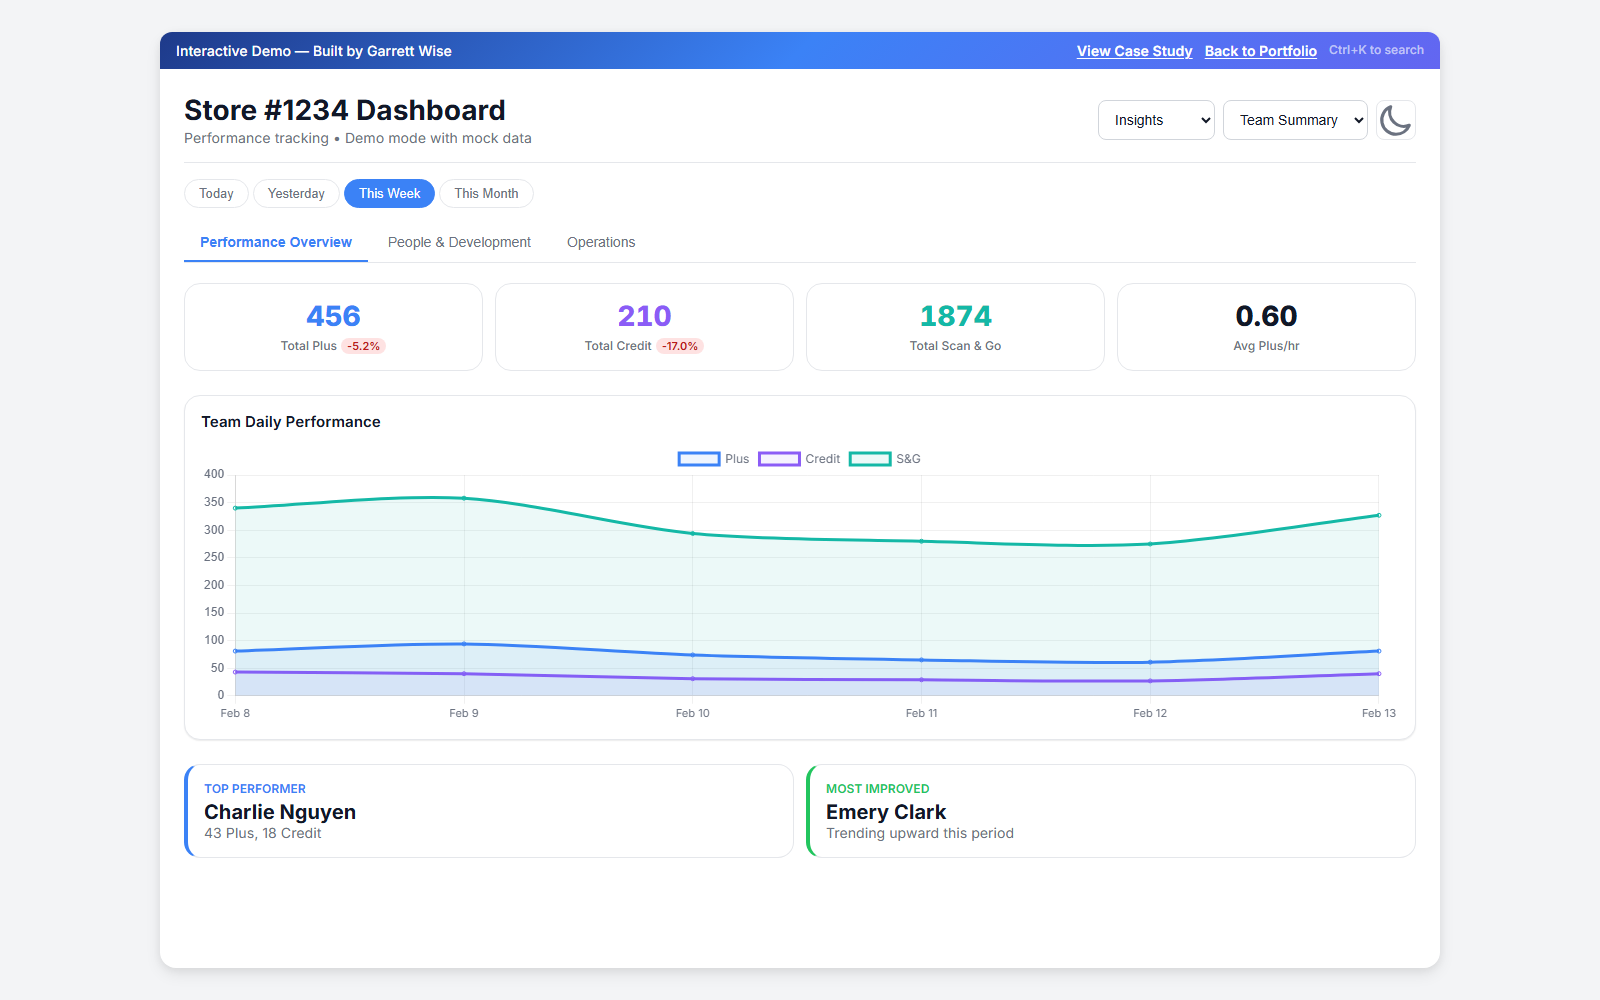Select the Total Scan & Go card
Screen dimensions: 1600x1000
click(x=955, y=327)
